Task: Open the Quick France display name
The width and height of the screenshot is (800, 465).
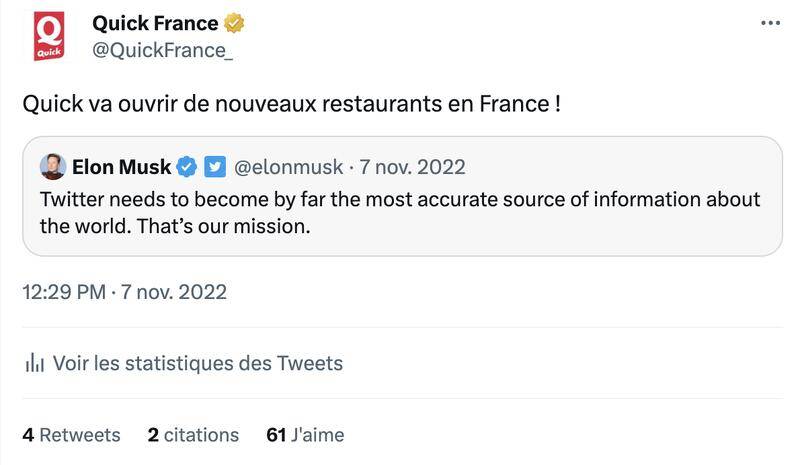Action: pos(155,23)
